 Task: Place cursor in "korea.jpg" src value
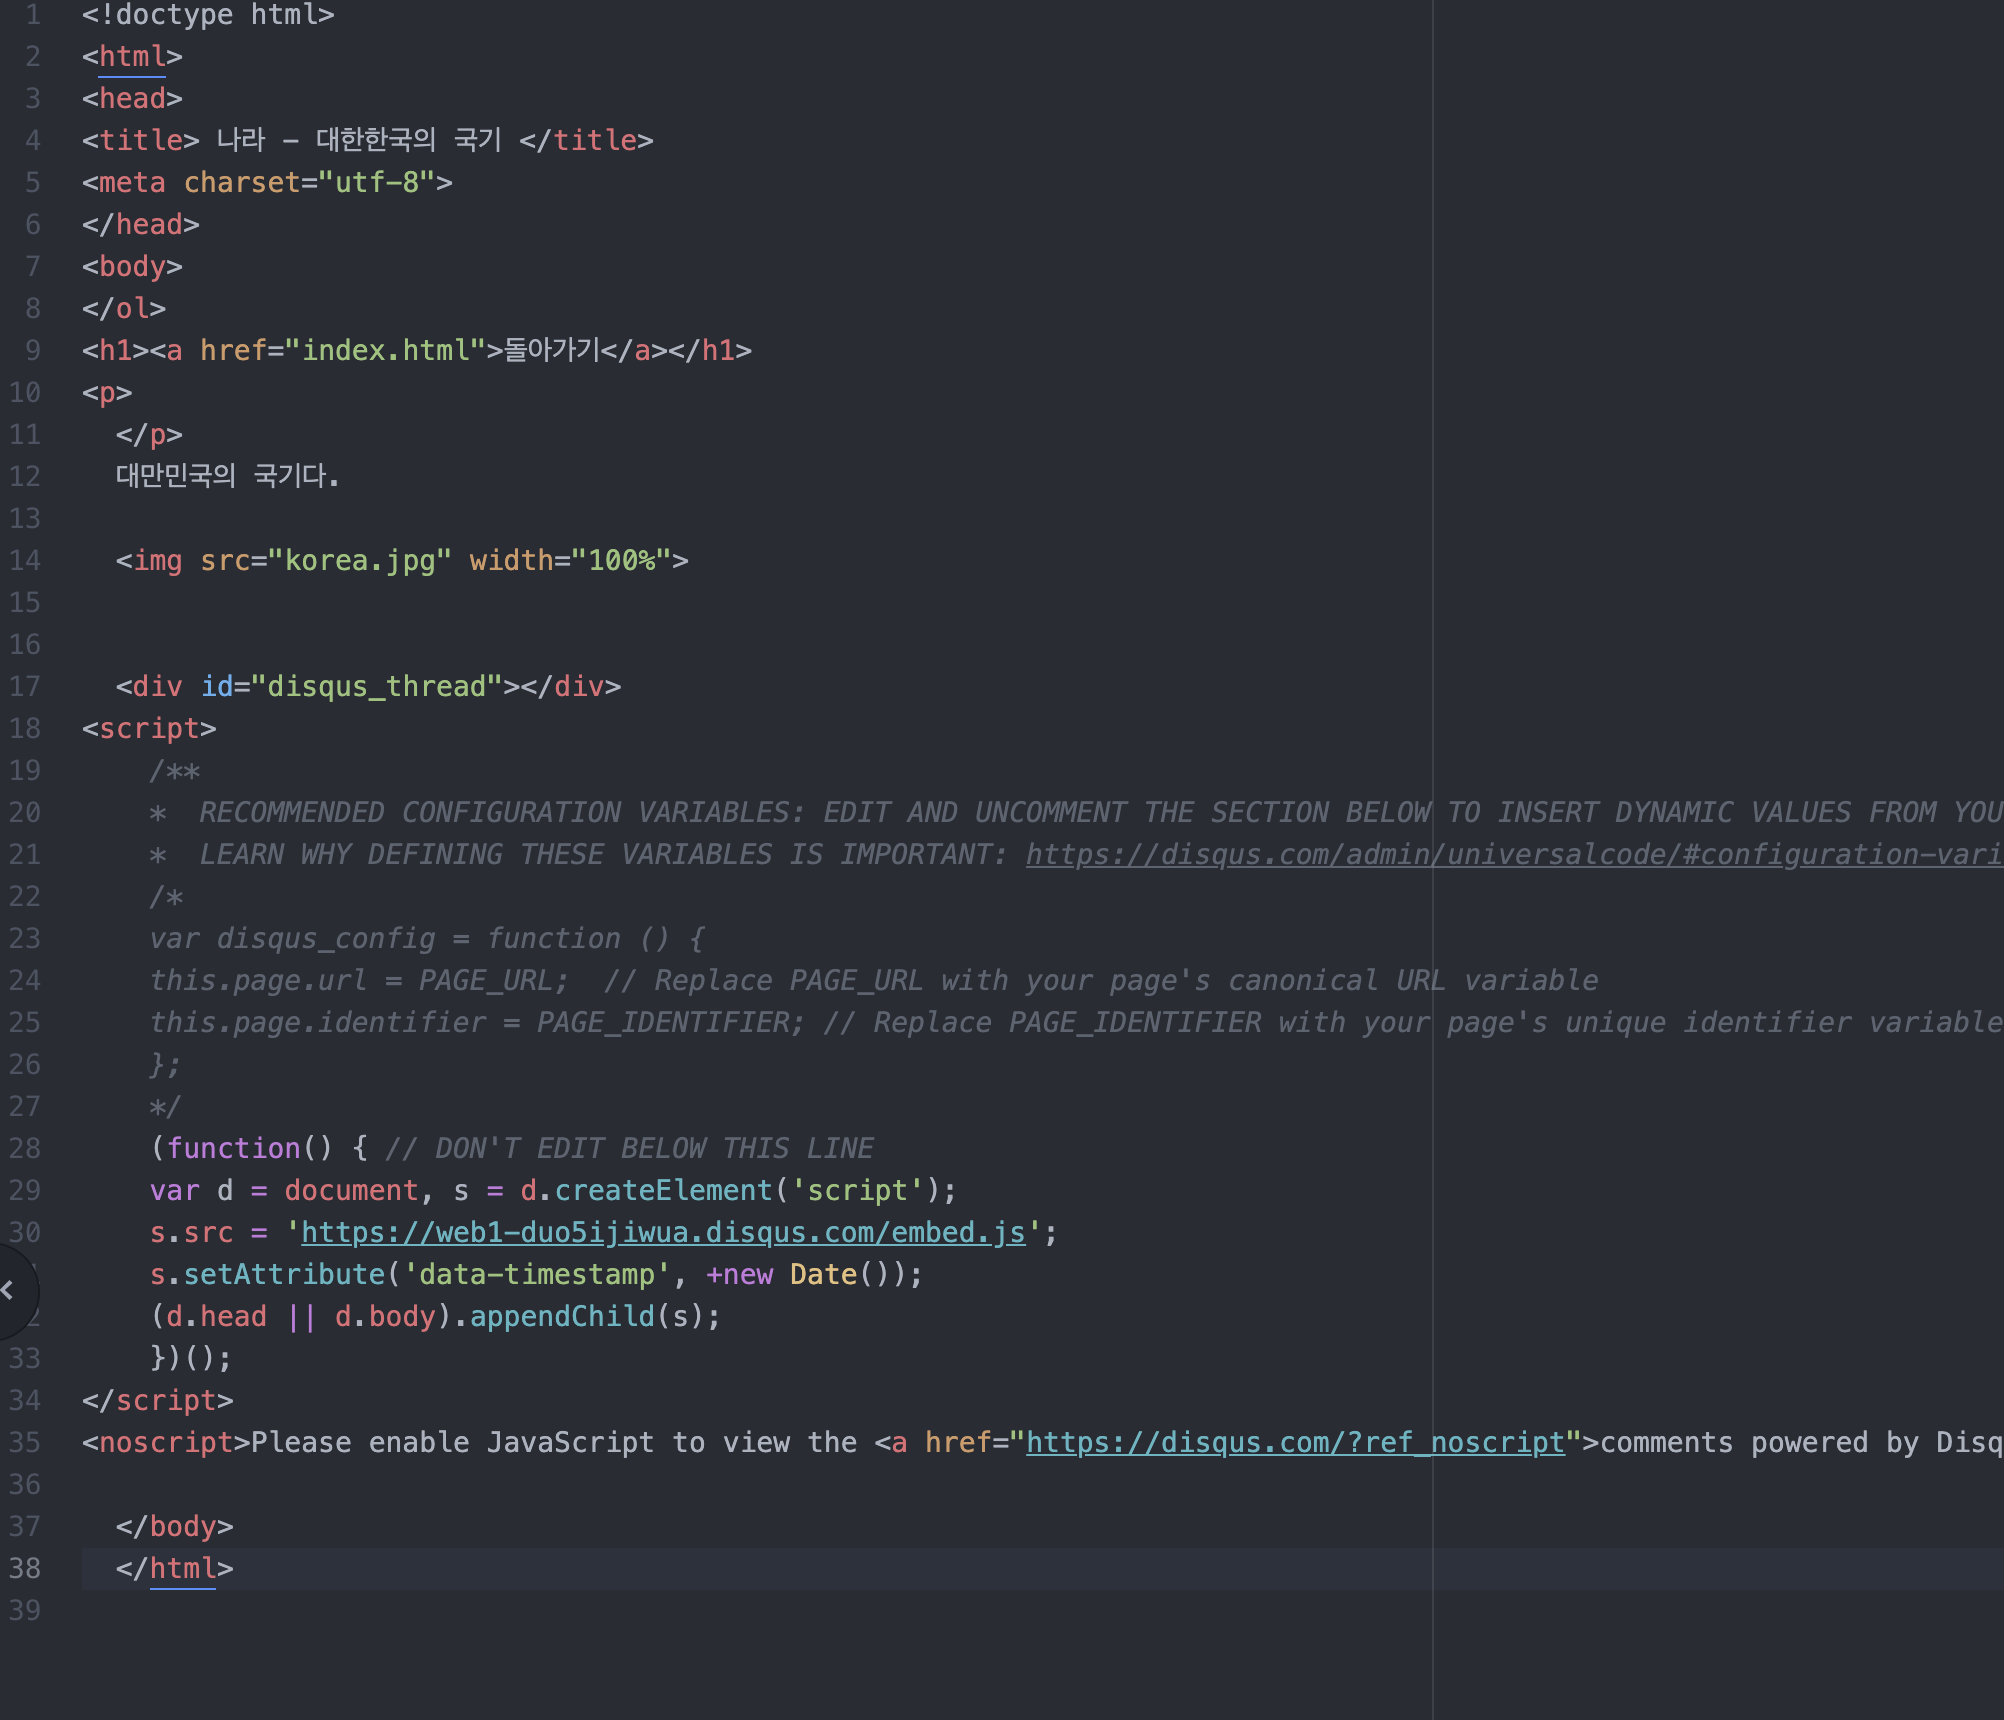tap(360, 560)
